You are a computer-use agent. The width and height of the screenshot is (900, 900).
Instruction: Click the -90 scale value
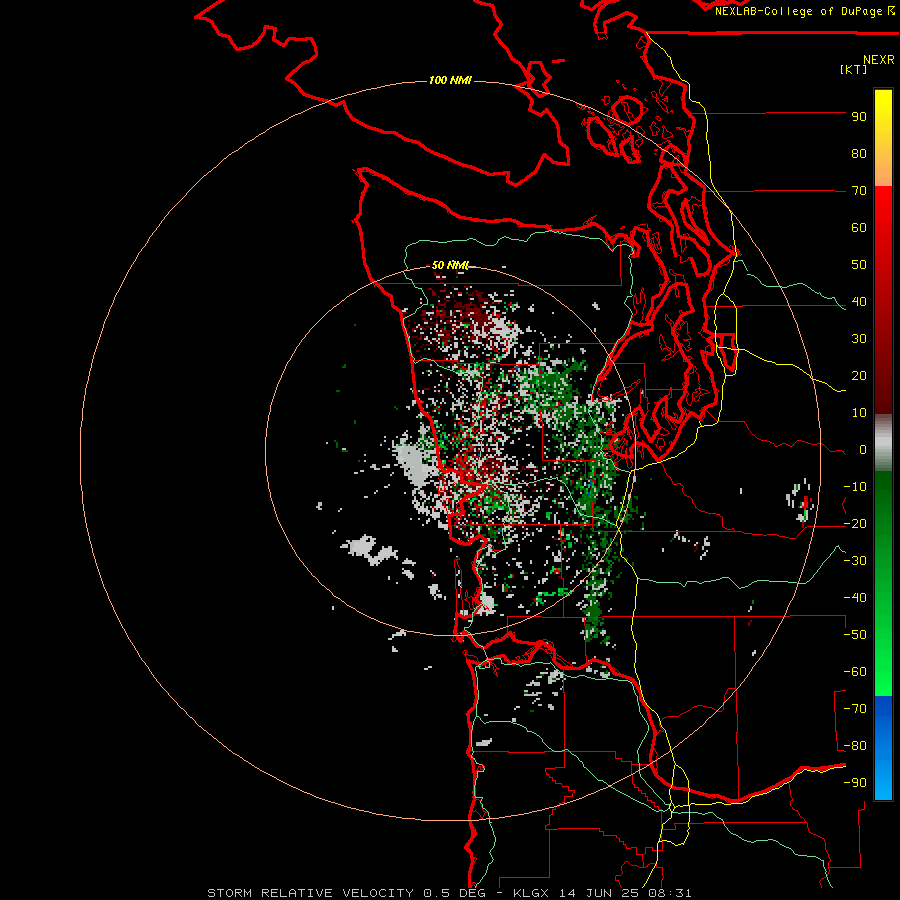(x=855, y=783)
